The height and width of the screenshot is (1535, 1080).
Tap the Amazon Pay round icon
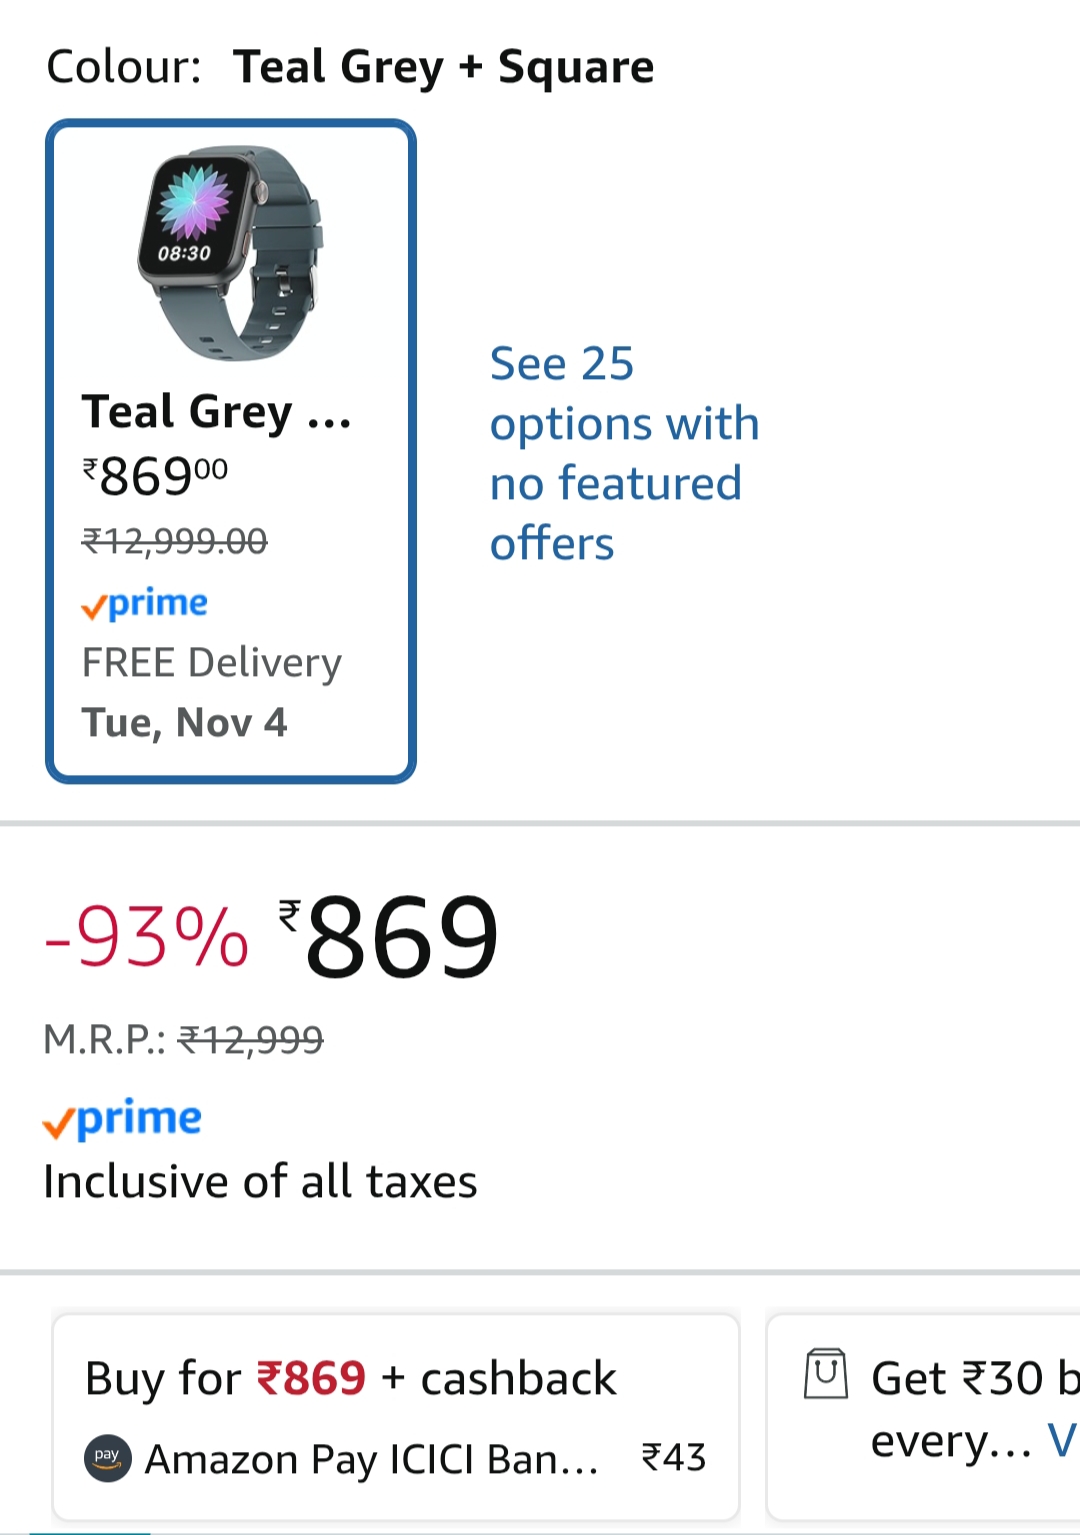[x=107, y=1458]
